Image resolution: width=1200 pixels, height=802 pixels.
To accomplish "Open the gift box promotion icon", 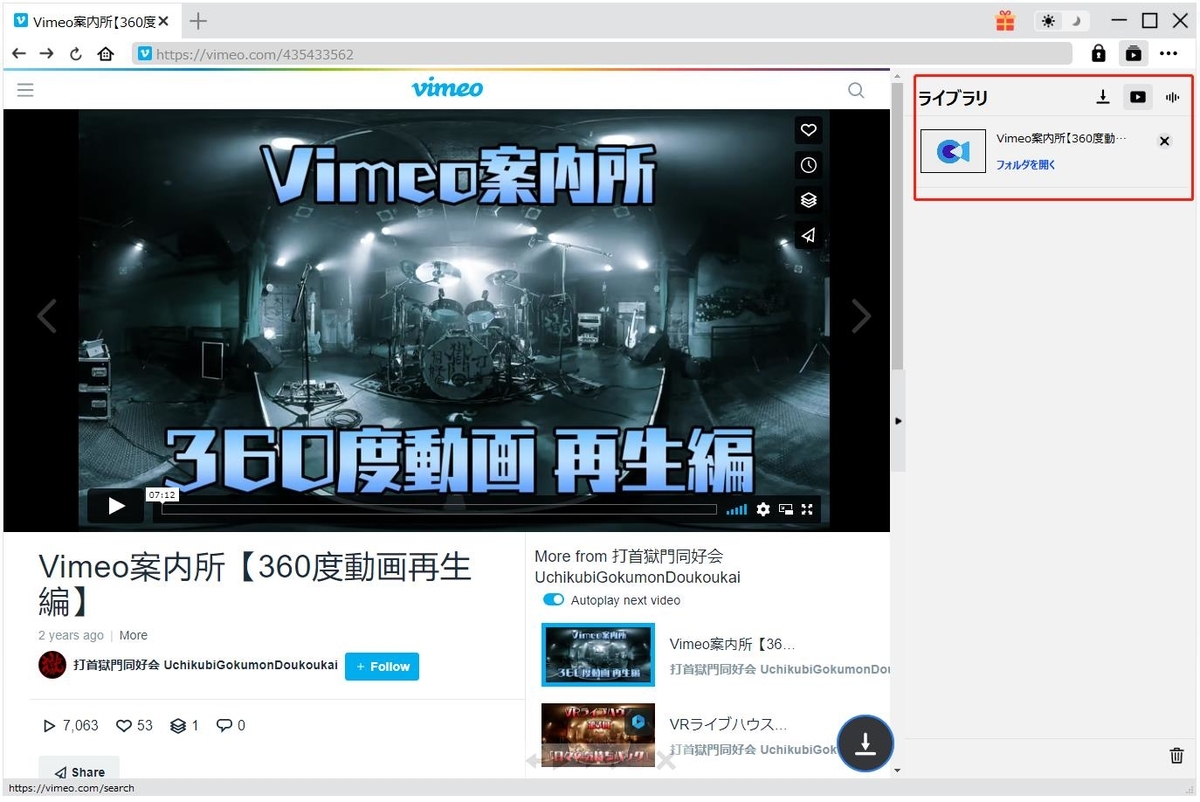I will tap(1004, 20).
